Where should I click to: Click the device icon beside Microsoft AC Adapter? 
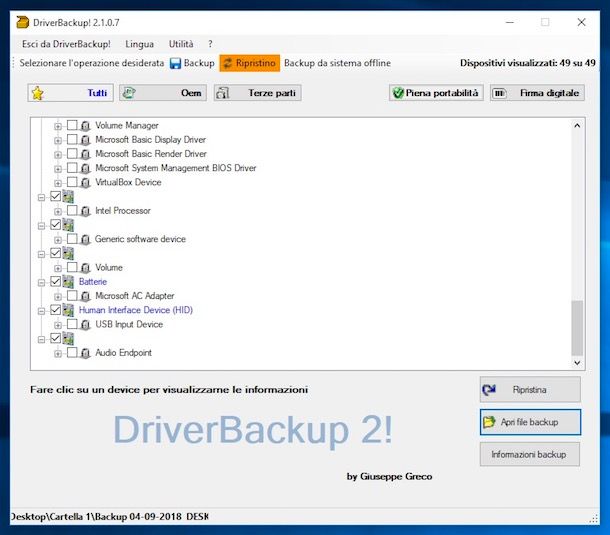[x=85, y=296]
